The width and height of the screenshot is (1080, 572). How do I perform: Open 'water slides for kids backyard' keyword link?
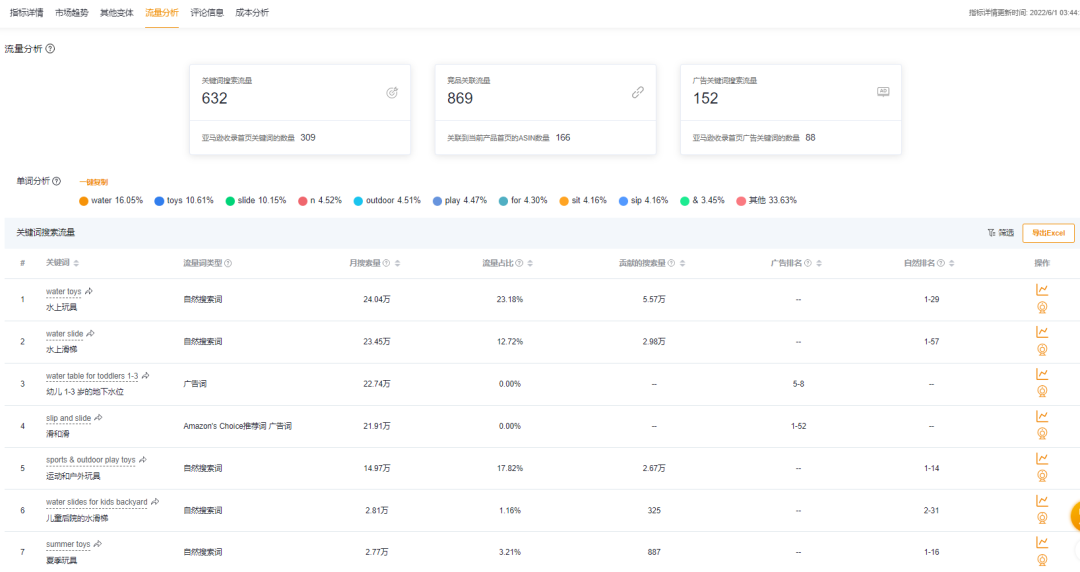[x=96, y=502]
